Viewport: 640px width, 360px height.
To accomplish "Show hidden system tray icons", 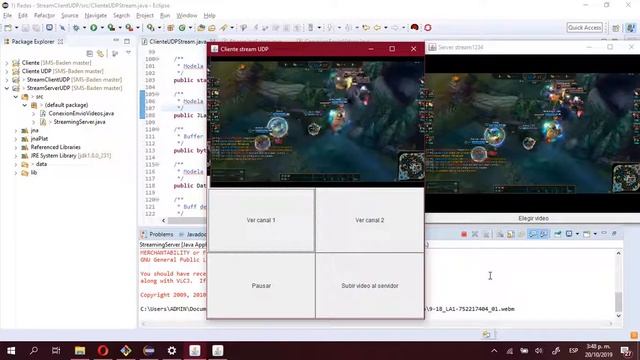I will coord(494,351).
